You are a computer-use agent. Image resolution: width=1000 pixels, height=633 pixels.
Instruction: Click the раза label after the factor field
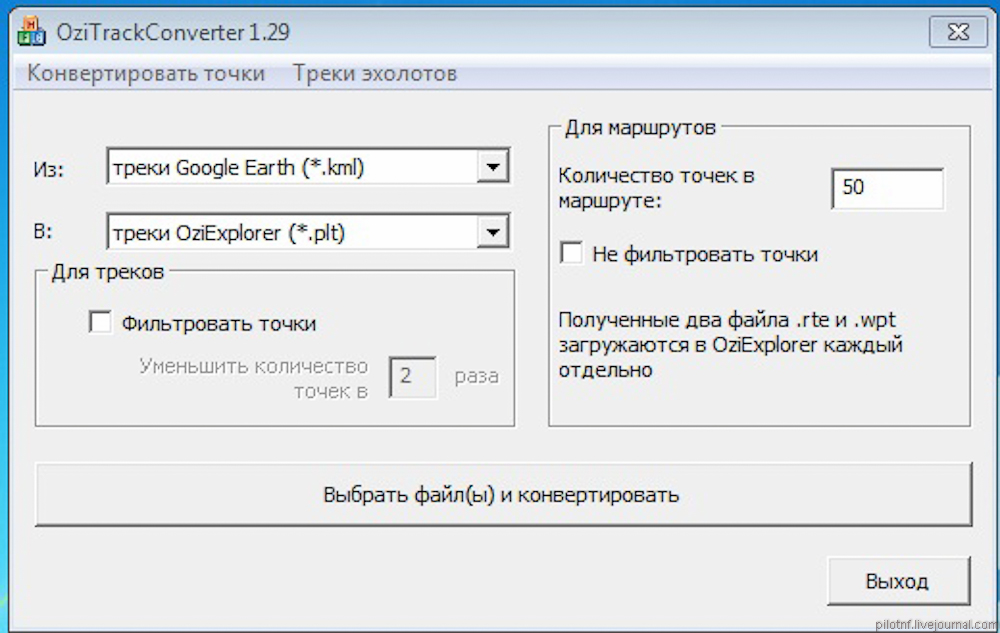476,376
